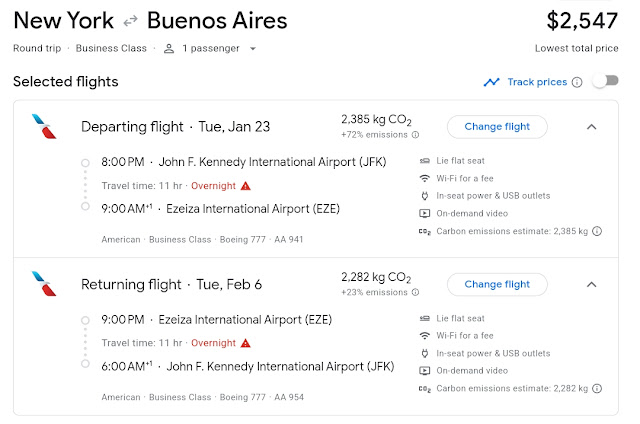
Task: Change the returning flight
Action: pos(497,285)
